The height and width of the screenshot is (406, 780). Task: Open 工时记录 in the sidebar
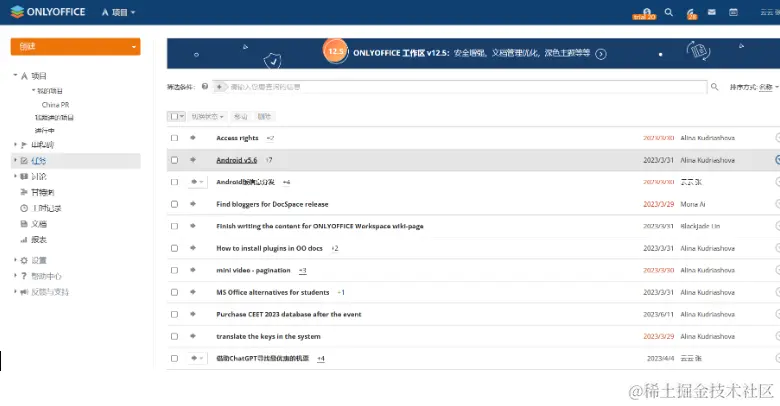46,208
